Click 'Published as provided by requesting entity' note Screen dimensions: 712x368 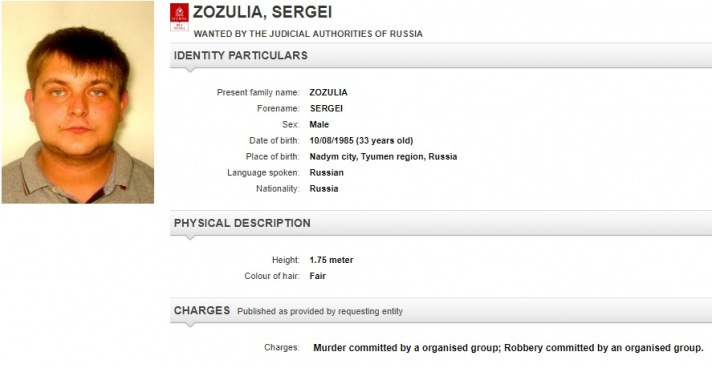(320, 312)
